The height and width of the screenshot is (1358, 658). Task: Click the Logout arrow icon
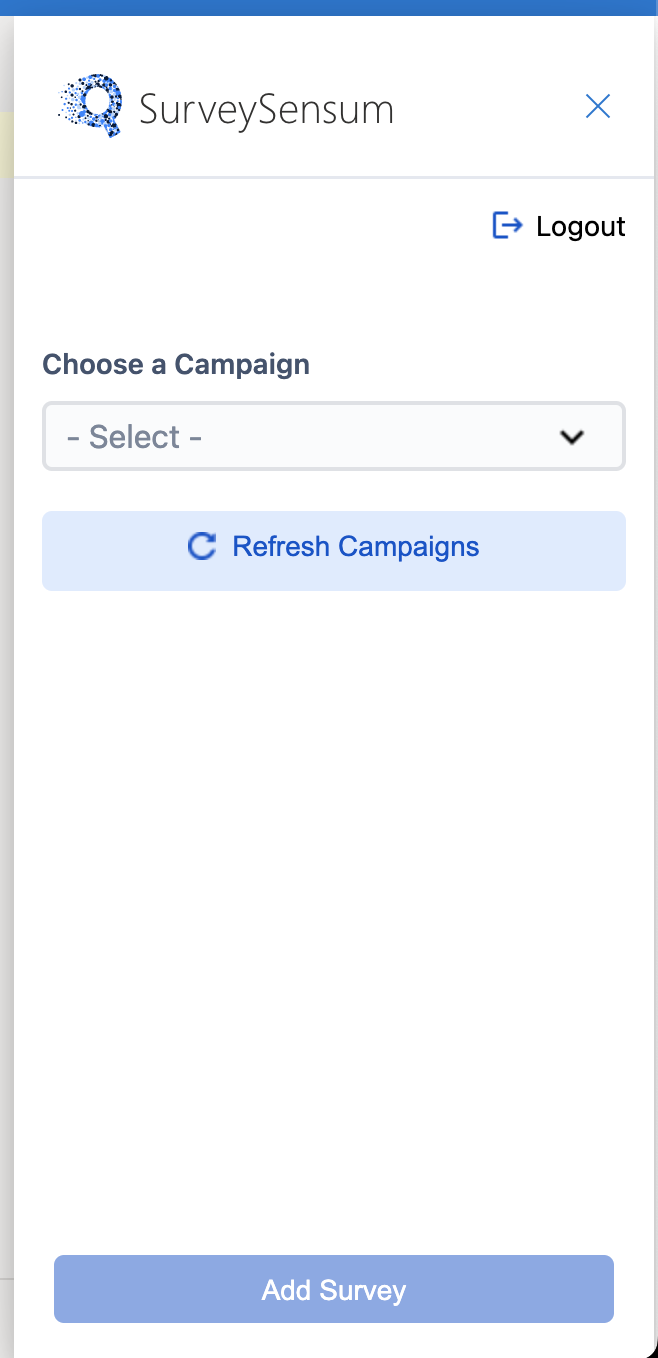pos(508,226)
